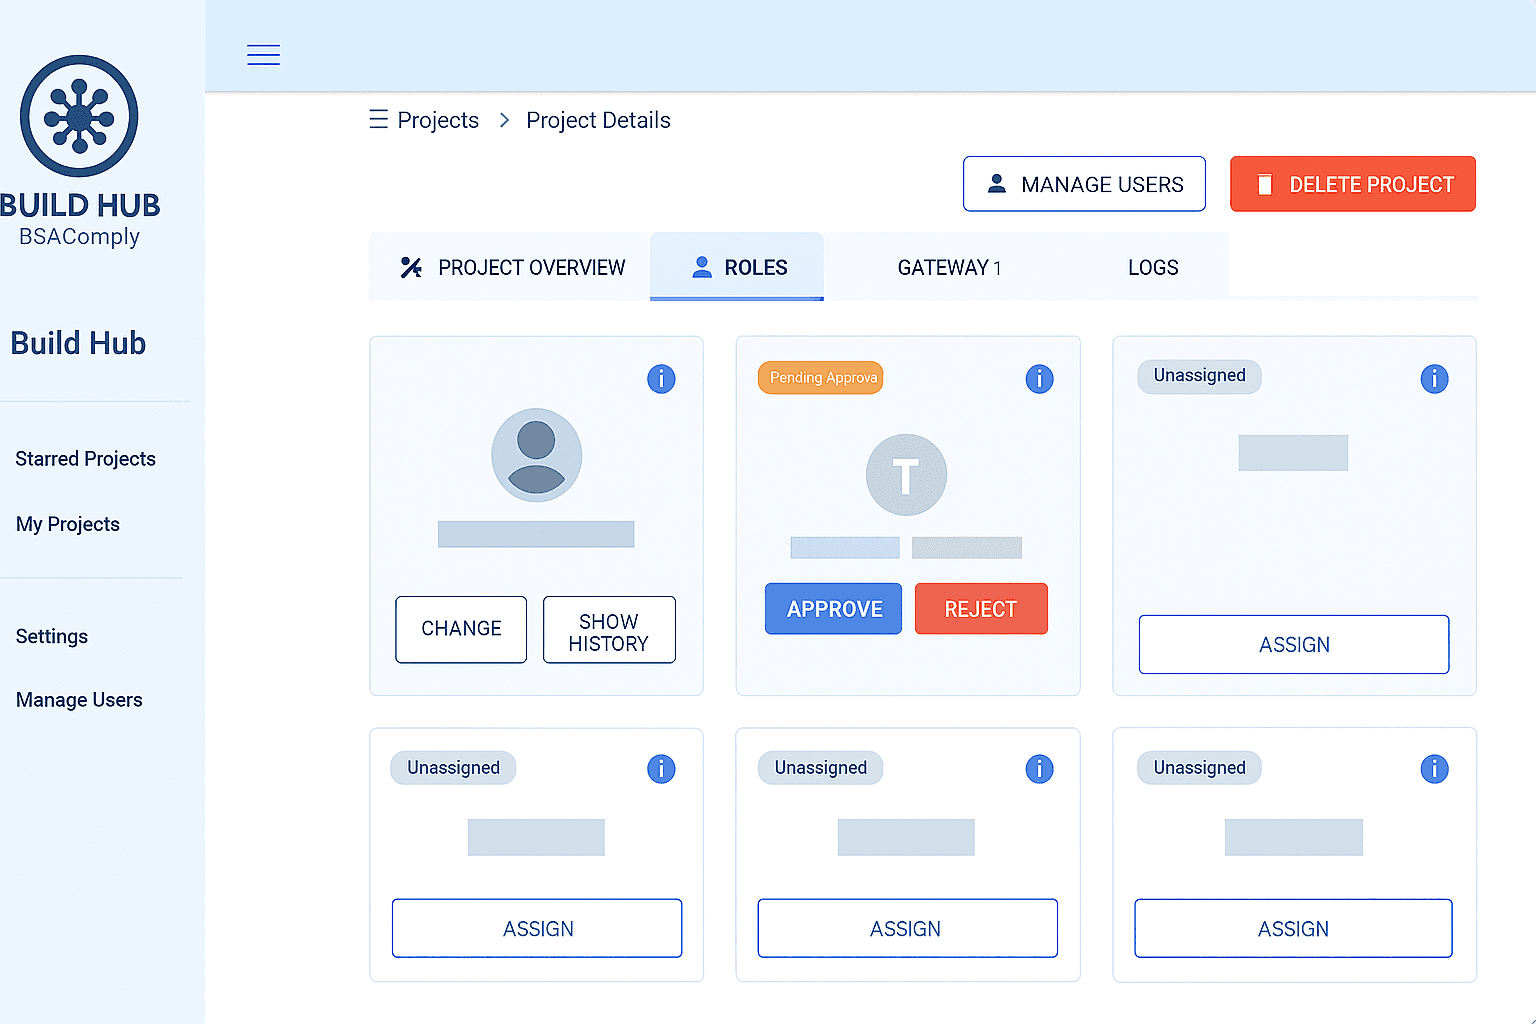This screenshot has height=1024, width=1536.
Task: Click the user avatar on first role card
Action: click(536, 455)
